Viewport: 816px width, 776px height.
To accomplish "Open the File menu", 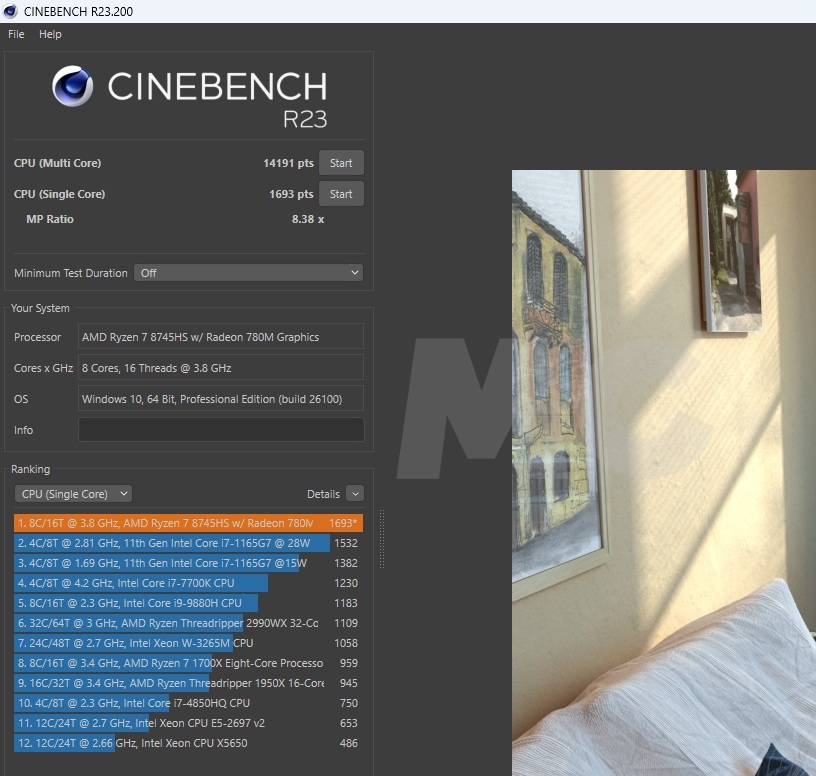I will tap(16, 34).
